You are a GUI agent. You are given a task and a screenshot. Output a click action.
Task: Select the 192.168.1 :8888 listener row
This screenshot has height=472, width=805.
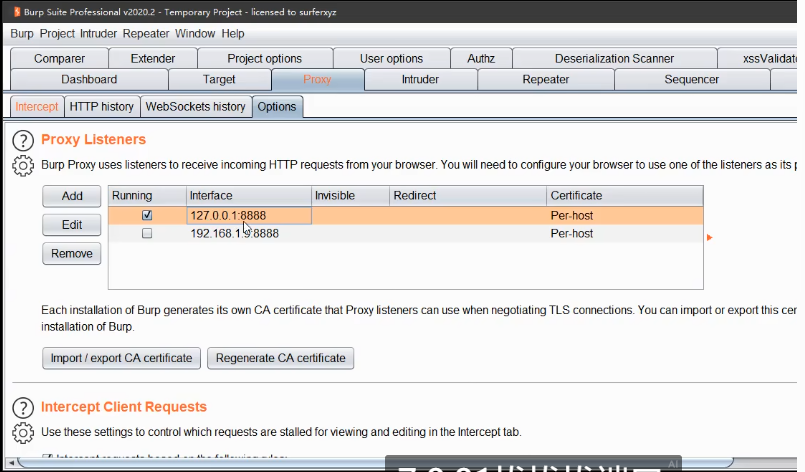pyautogui.click(x=406, y=233)
